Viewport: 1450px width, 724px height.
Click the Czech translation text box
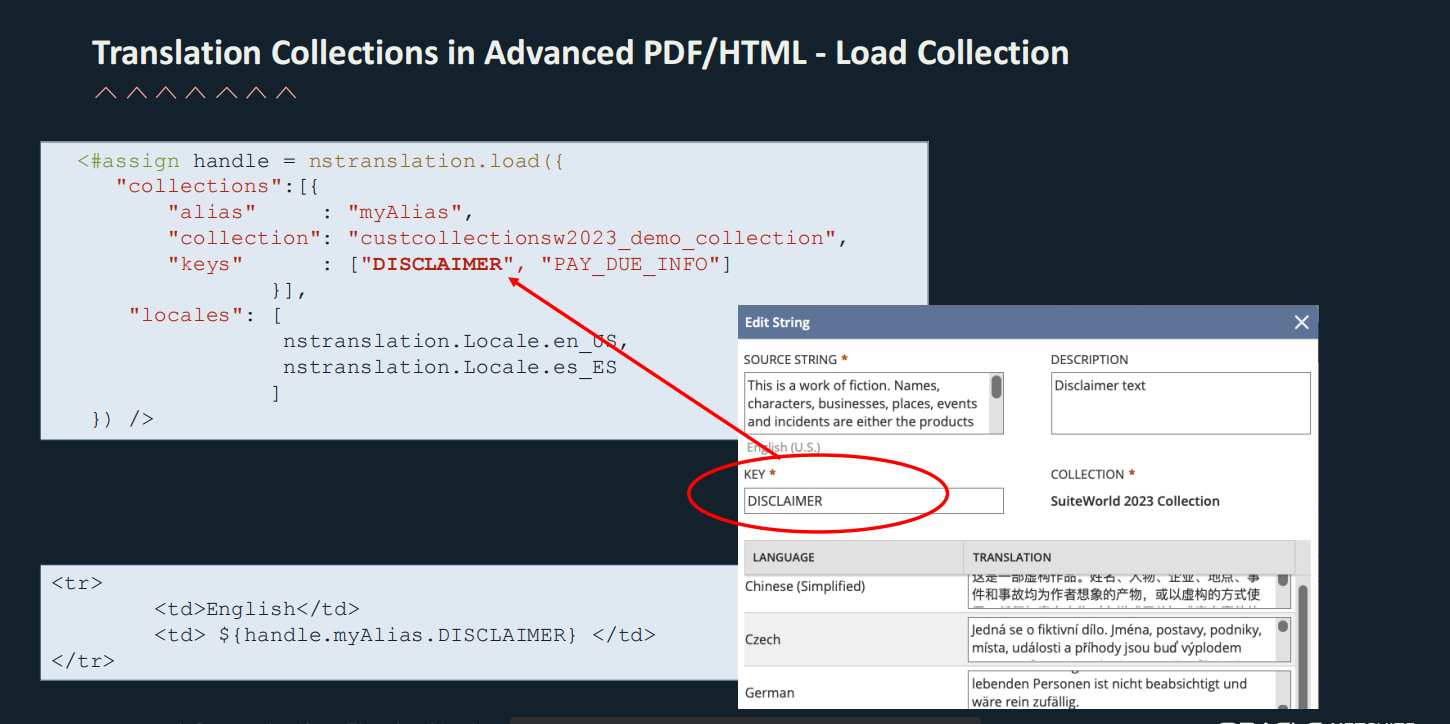(x=1120, y=639)
